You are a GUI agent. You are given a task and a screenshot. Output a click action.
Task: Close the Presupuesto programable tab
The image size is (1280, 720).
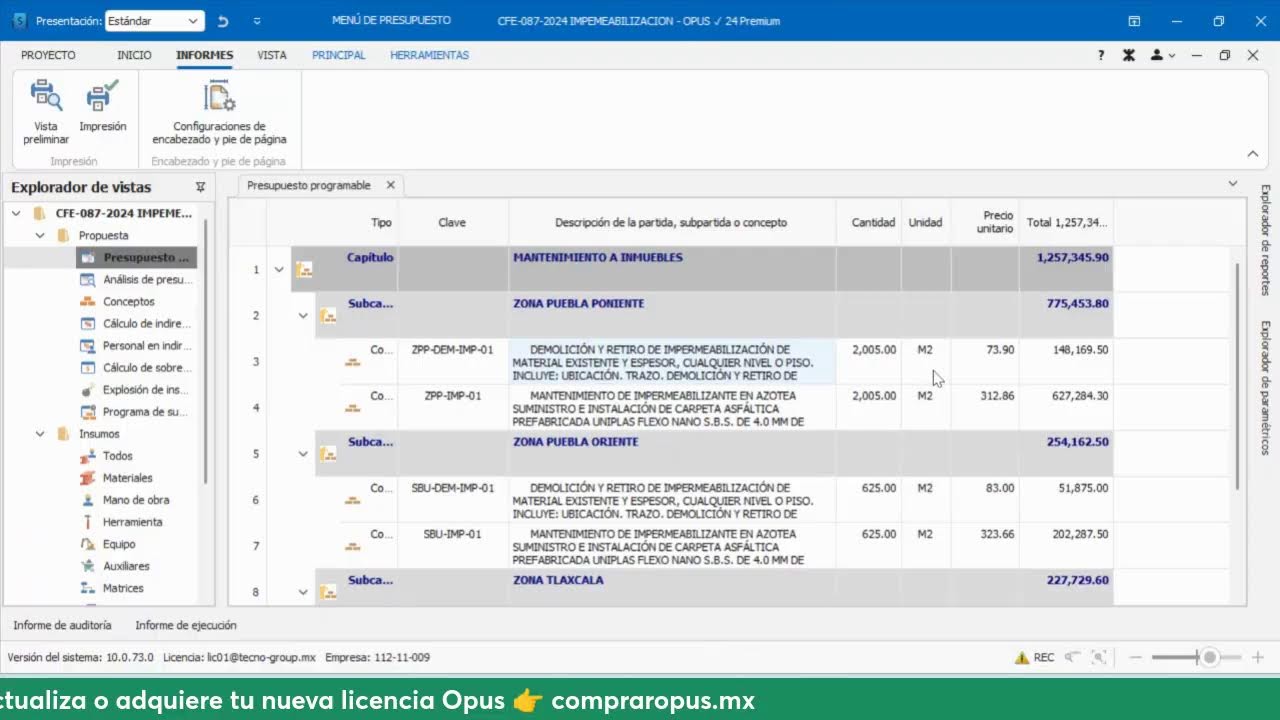click(391, 185)
